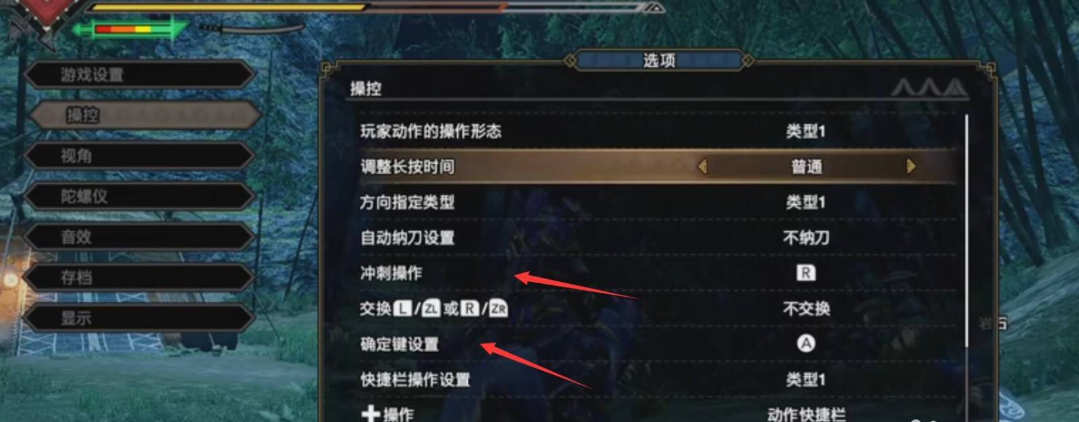Image resolution: width=1079 pixels, height=422 pixels.
Task: Click the mountain emblem at panel top-right
Action: 928,88
